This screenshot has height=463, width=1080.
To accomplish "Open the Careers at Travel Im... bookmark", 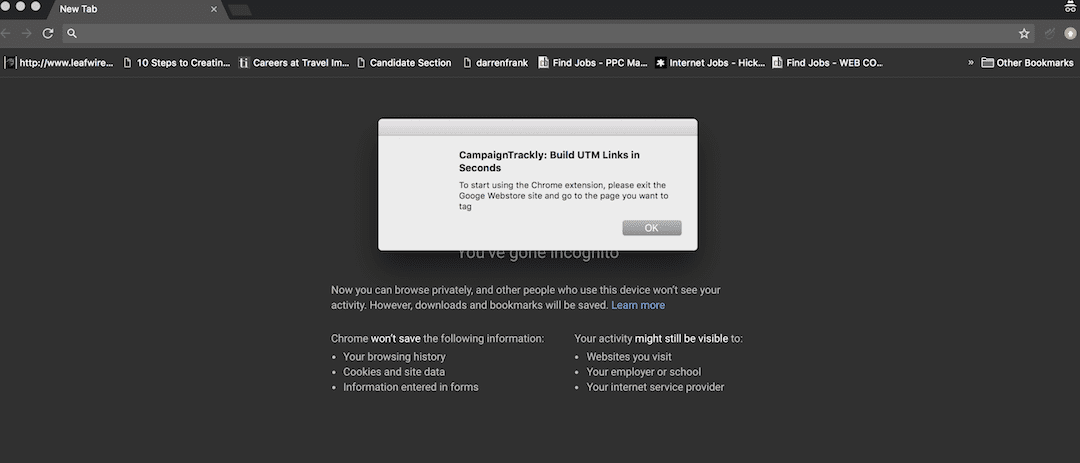I will point(294,63).
